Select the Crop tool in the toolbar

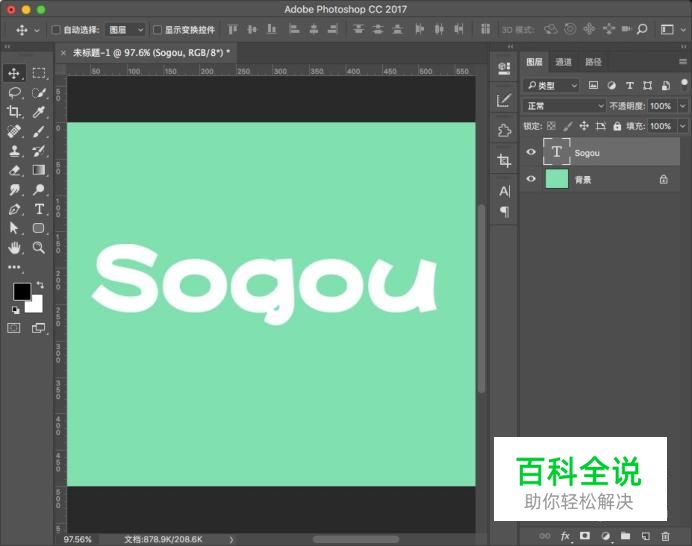point(15,111)
